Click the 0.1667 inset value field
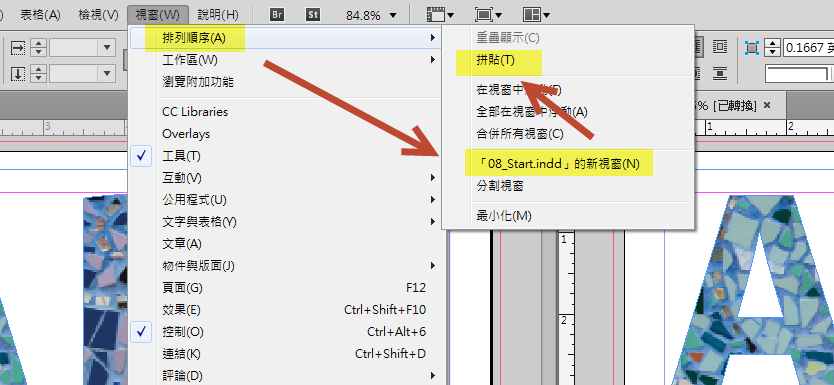 point(808,48)
